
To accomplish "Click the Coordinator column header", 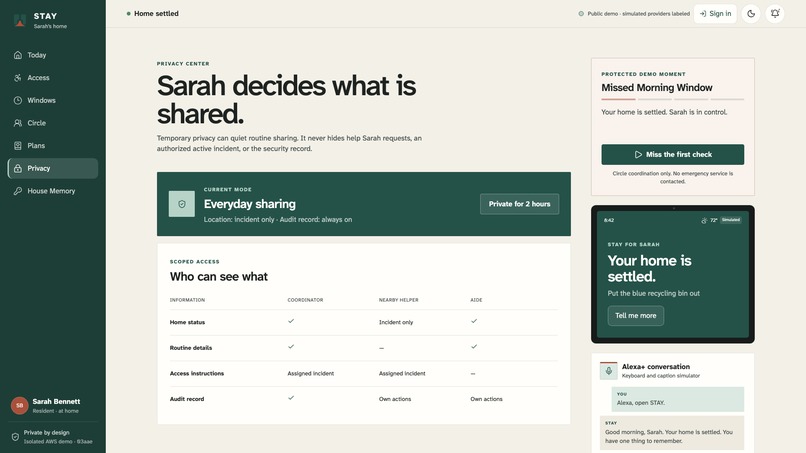I will pyautogui.click(x=305, y=300).
